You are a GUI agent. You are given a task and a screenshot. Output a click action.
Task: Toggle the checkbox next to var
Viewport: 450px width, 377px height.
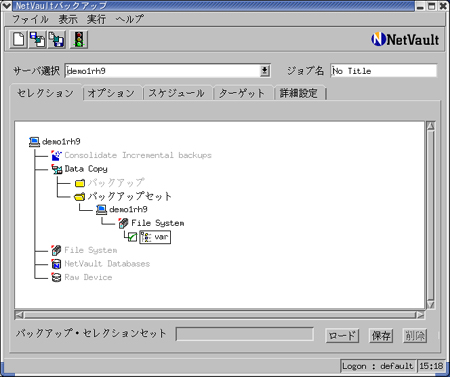pos(132,237)
